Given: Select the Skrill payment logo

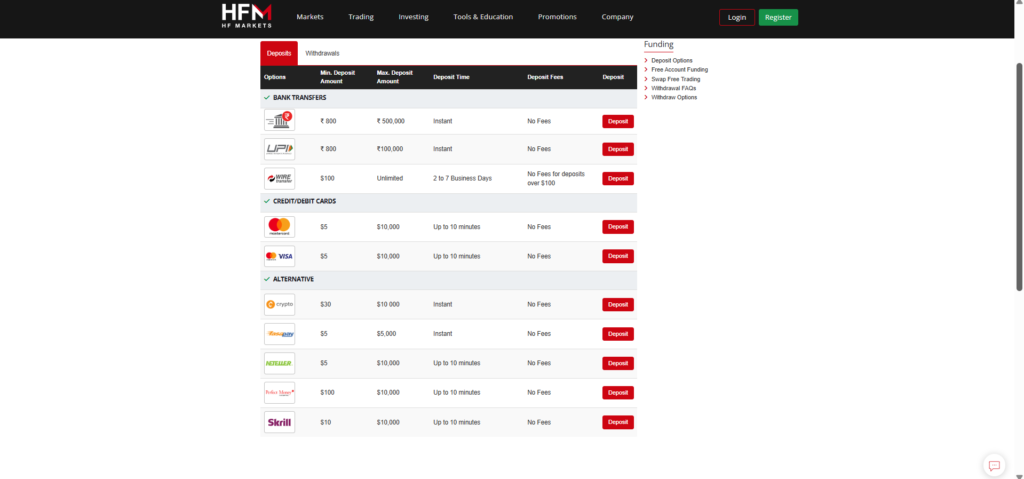Looking at the screenshot, I should coord(279,422).
